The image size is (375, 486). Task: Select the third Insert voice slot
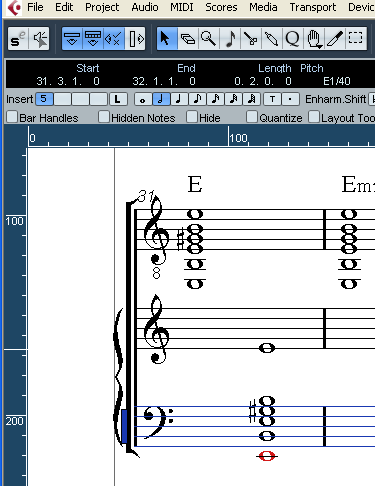click(80, 99)
